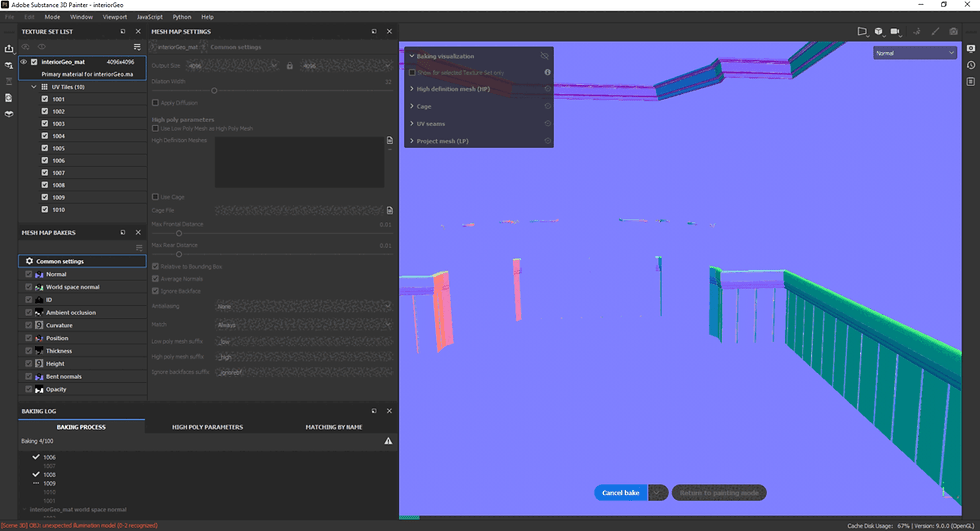Click Return to painting mode button
Screen dimensions: 980x531
[719, 493]
